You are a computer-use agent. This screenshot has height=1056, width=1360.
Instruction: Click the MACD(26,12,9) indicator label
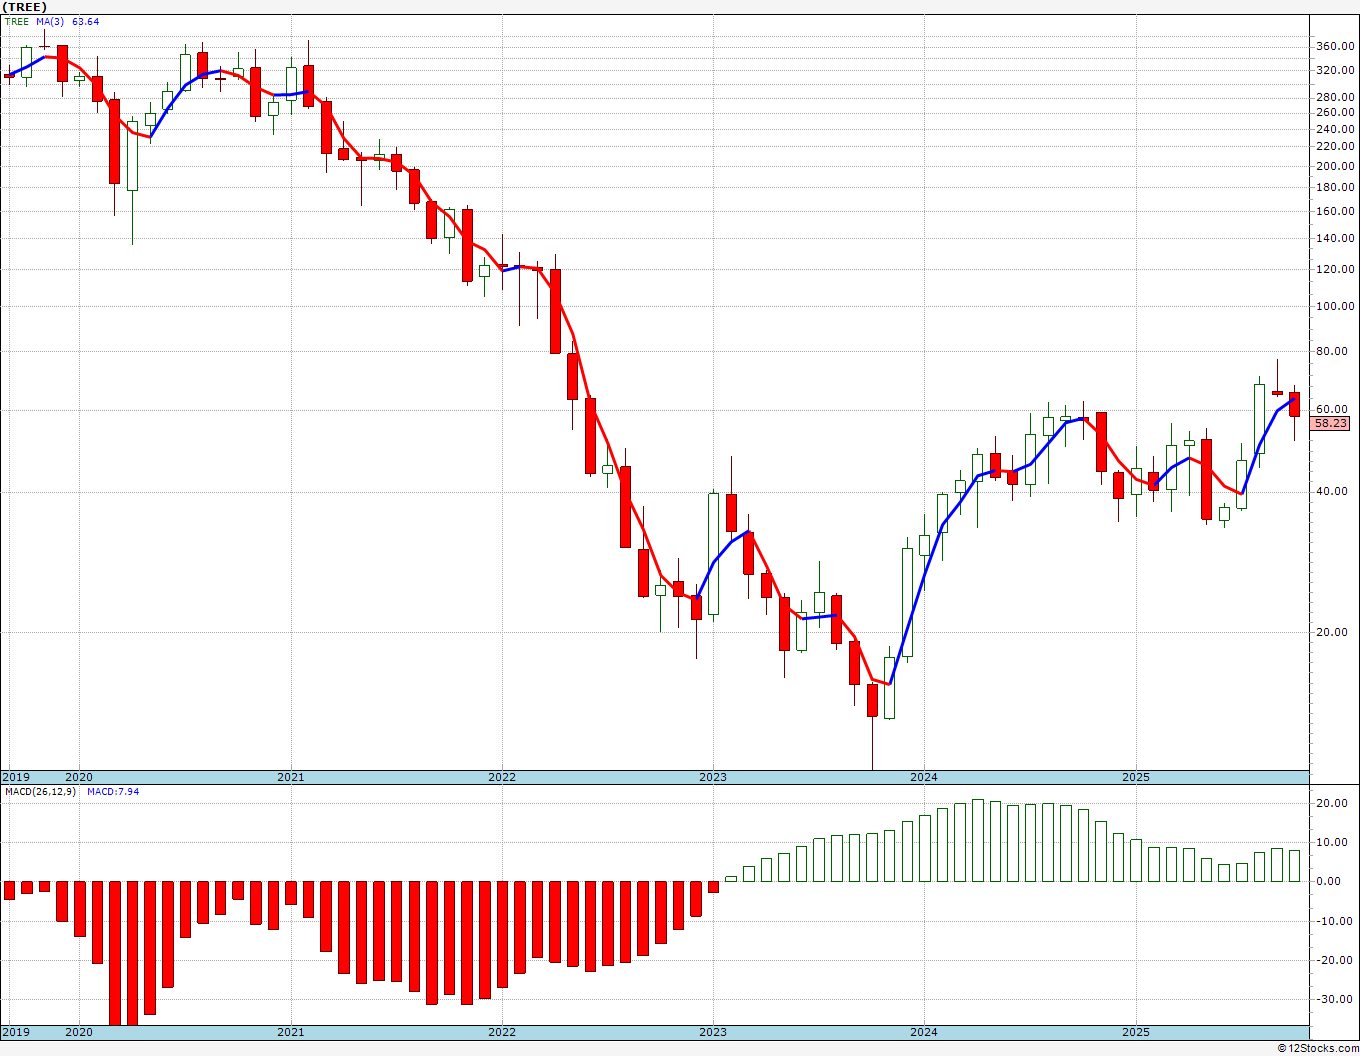pos(42,791)
